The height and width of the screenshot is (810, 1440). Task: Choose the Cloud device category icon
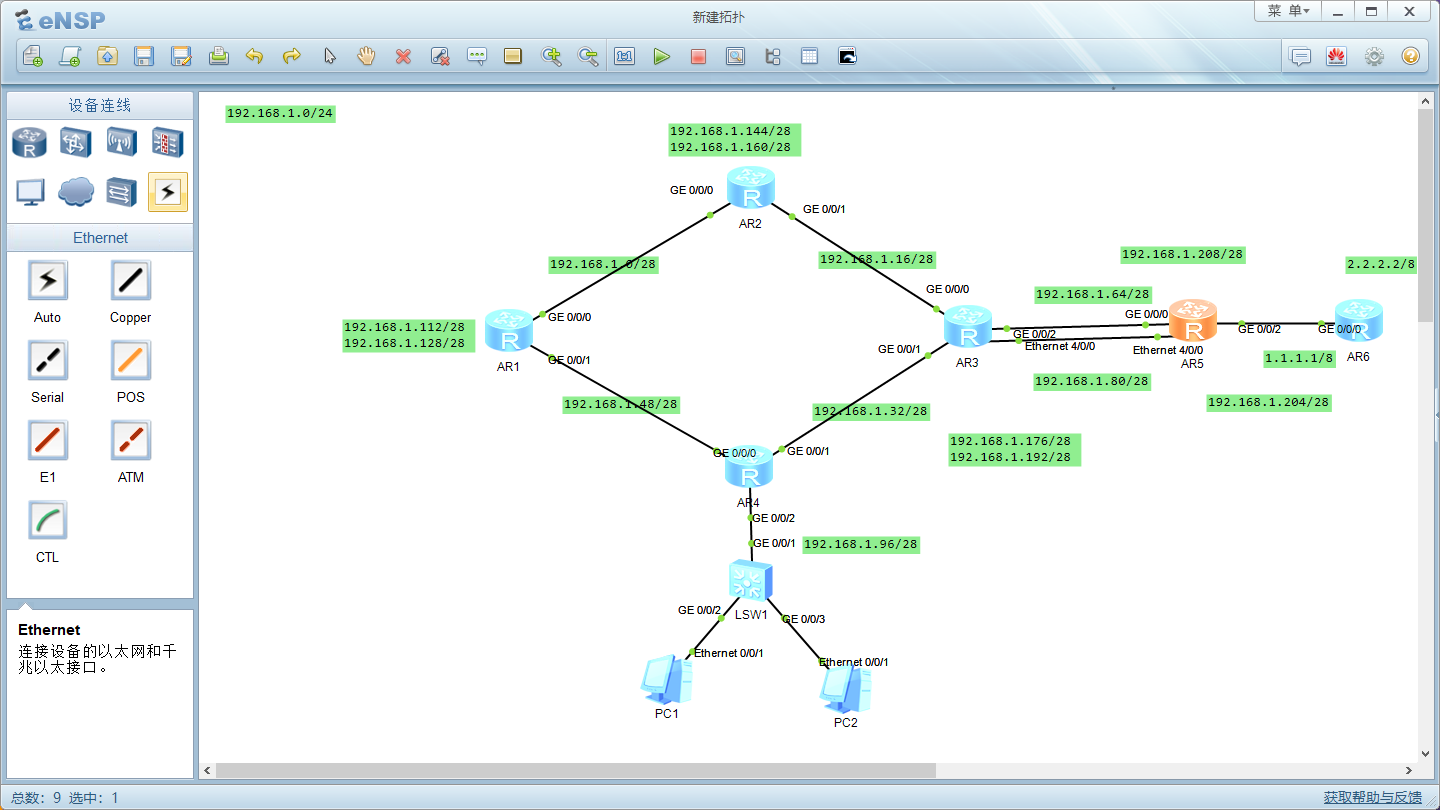tap(76, 192)
